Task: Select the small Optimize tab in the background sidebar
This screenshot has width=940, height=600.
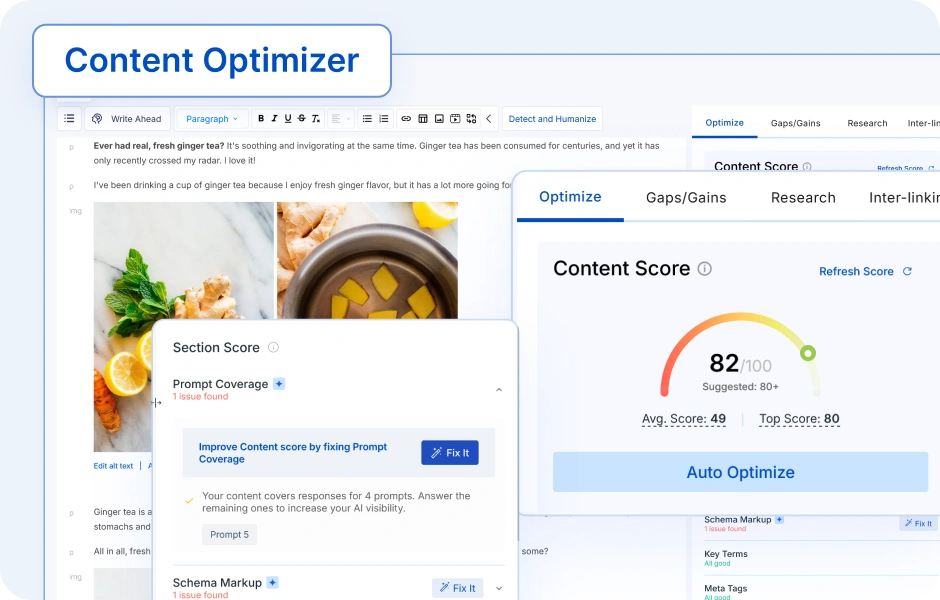Action: [x=724, y=123]
